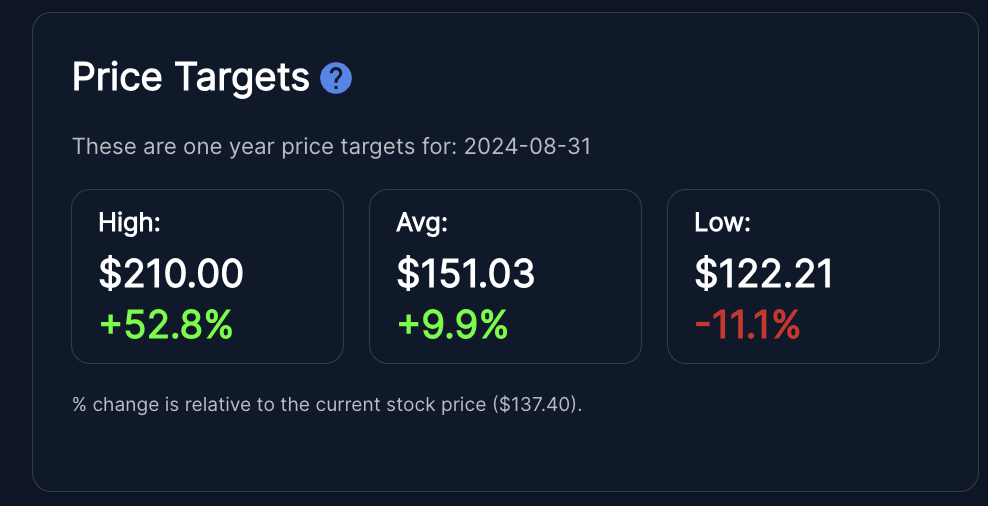
Task: Select the green +9.9% change
Action: pyautogui.click(x=452, y=325)
